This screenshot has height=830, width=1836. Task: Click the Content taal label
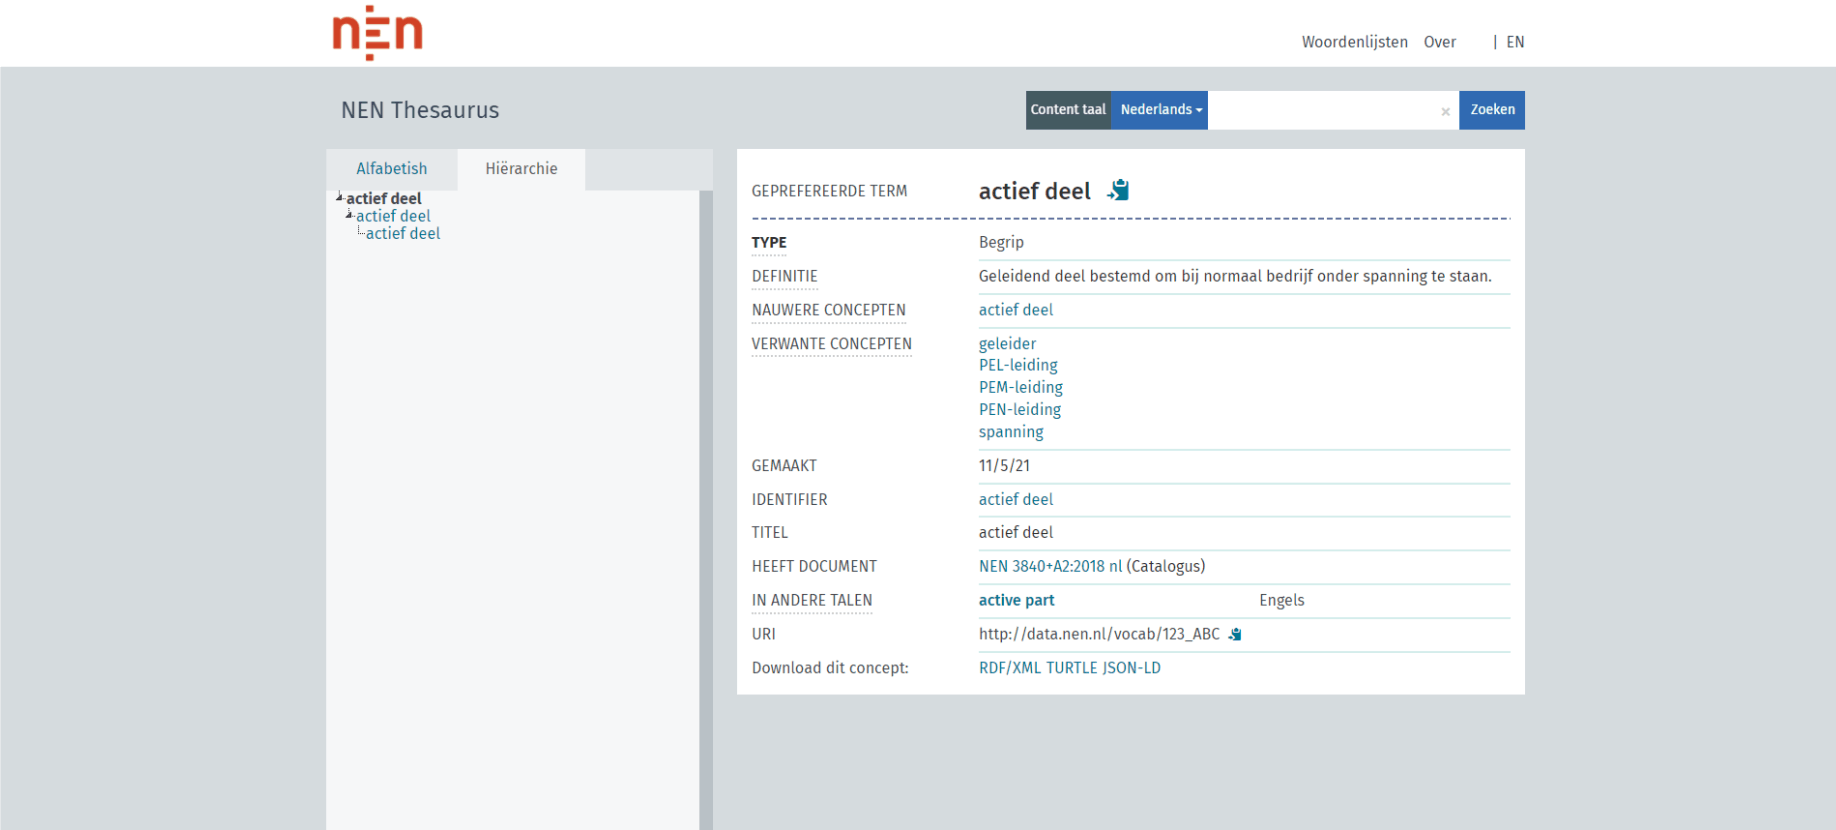tap(1068, 110)
